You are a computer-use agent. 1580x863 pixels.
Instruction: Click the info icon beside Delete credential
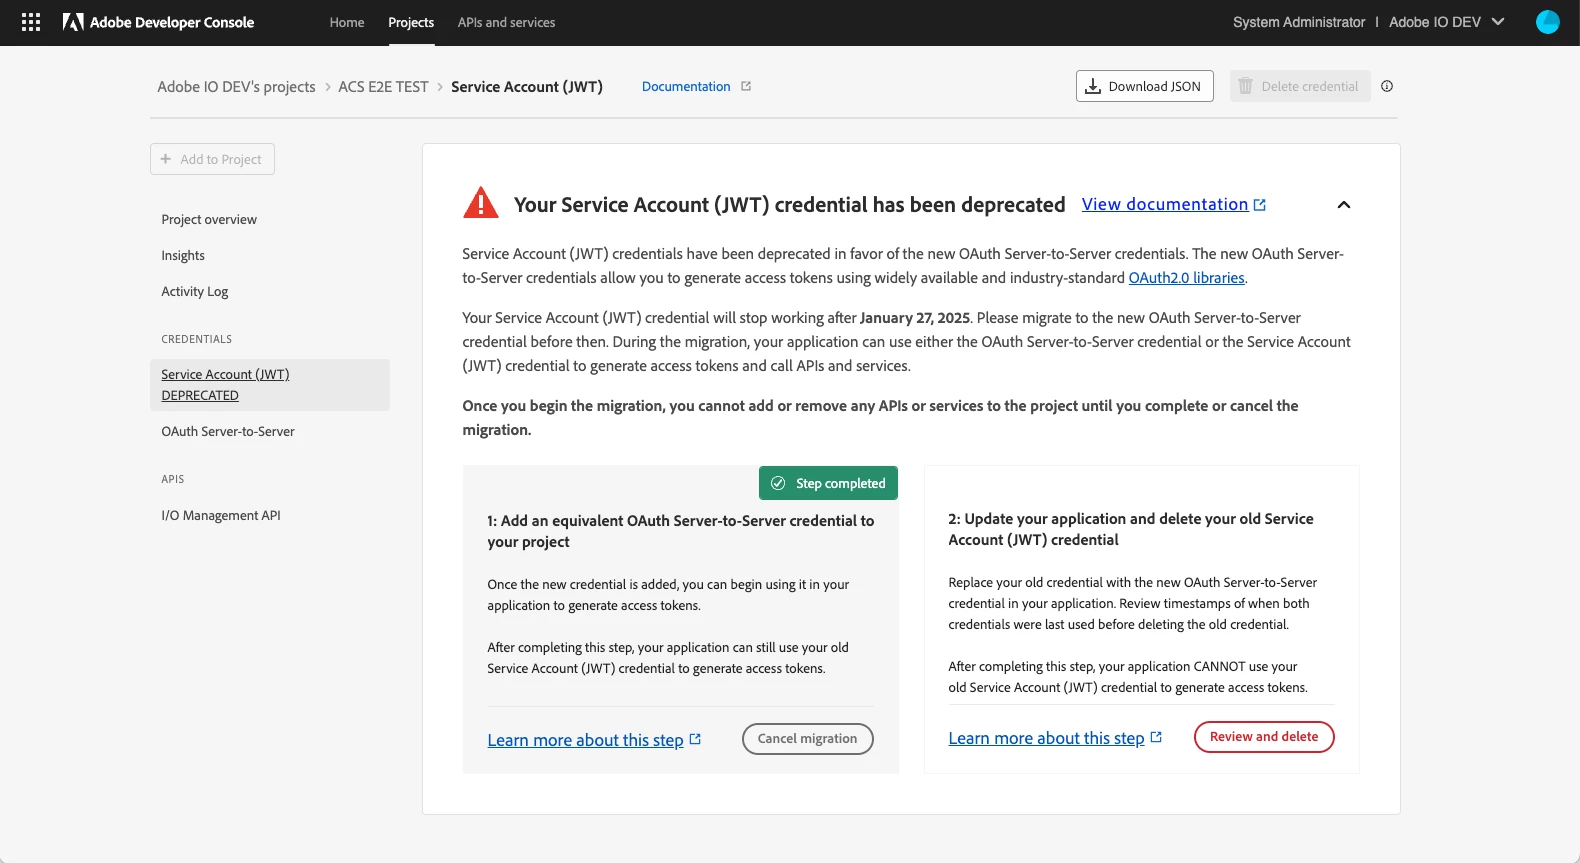tap(1387, 86)
